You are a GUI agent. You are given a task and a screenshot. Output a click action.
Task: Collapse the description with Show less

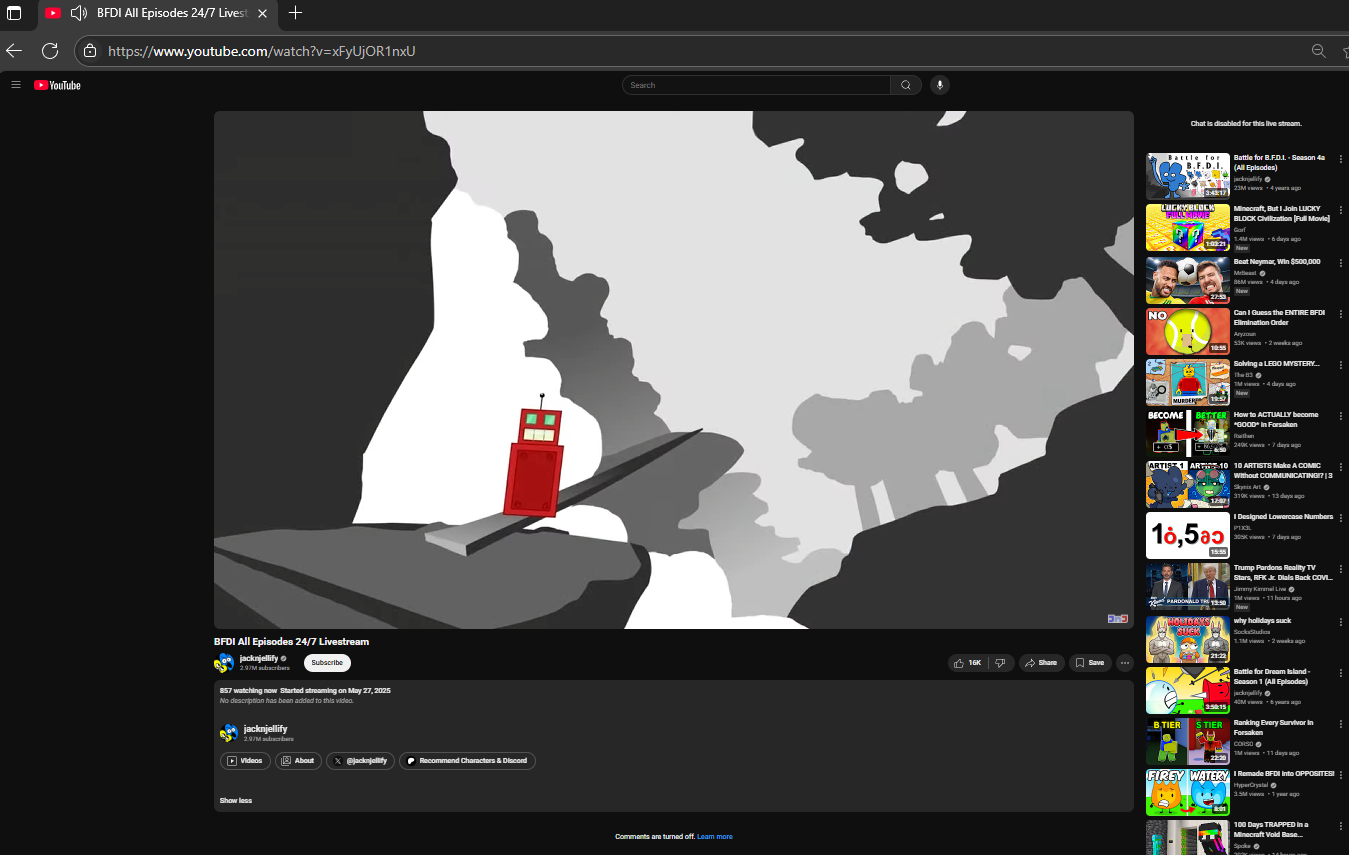tap(236, 801)
